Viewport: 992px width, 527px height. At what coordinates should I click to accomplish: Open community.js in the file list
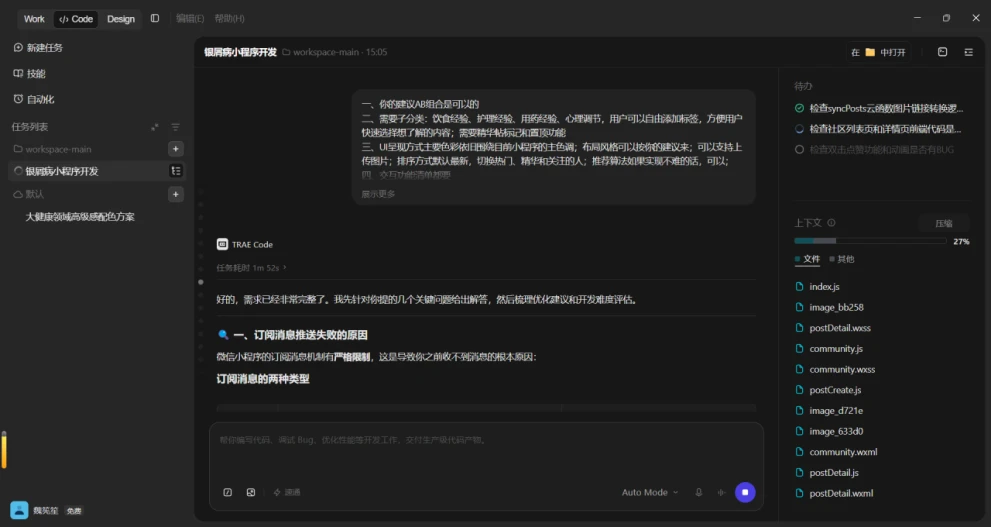tap(836, 349)
